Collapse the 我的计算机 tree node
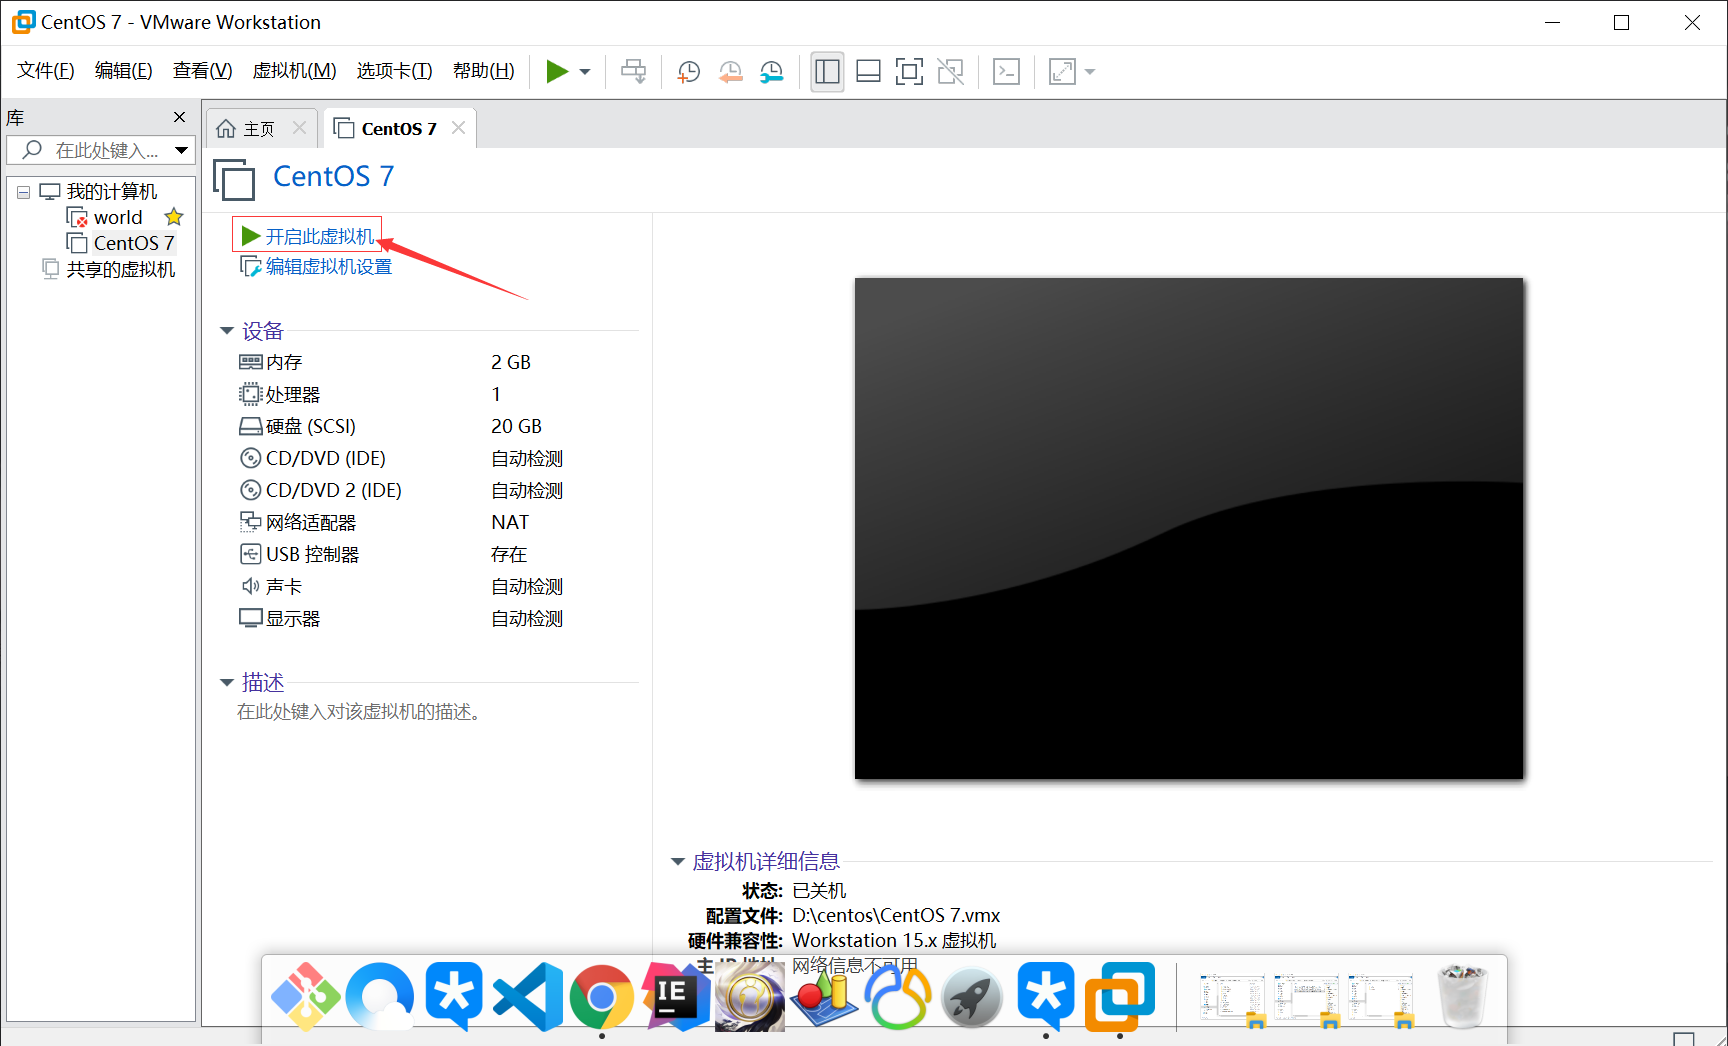This screenshot has height=1046, width=1728. click(x=23, y=192)
